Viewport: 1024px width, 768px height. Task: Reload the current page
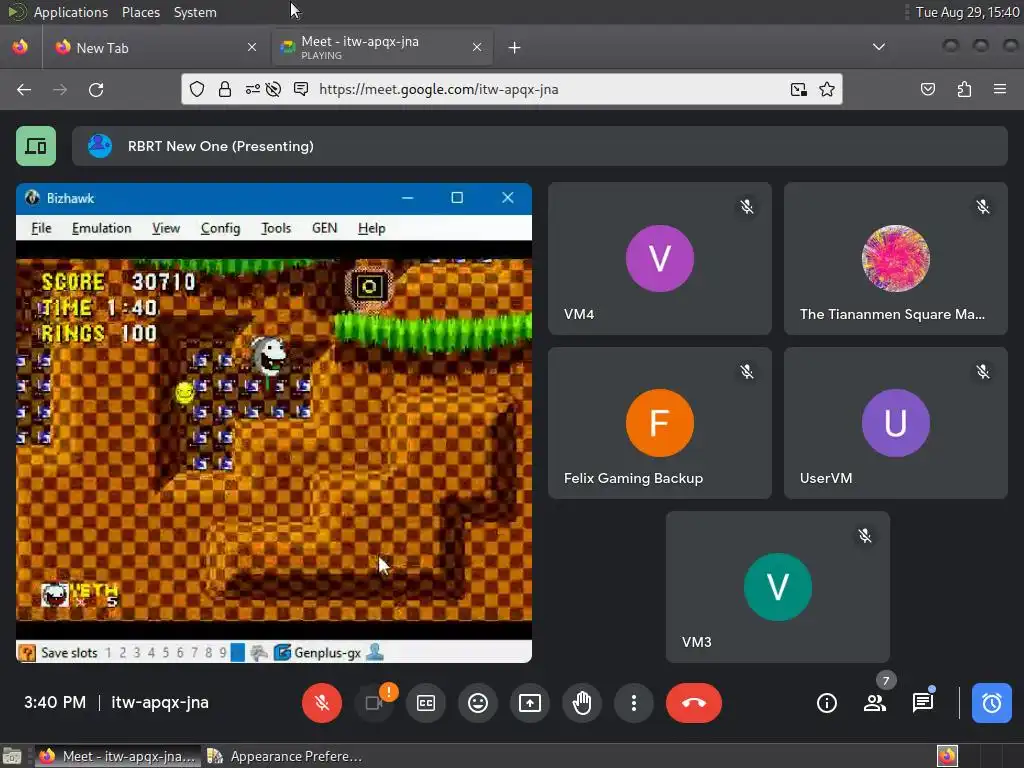(x=96, y=89)
